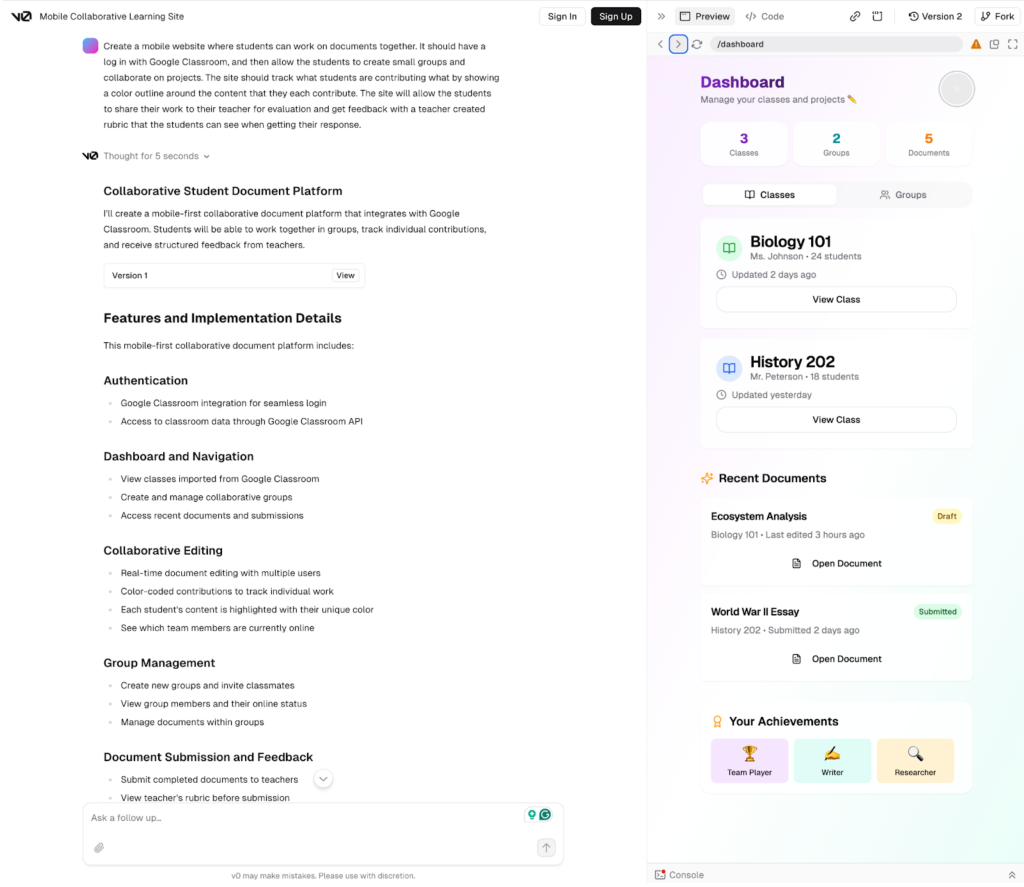Open the Ecosystem Analysis document
Screen dimensions: 1024x887
point(836,564)
